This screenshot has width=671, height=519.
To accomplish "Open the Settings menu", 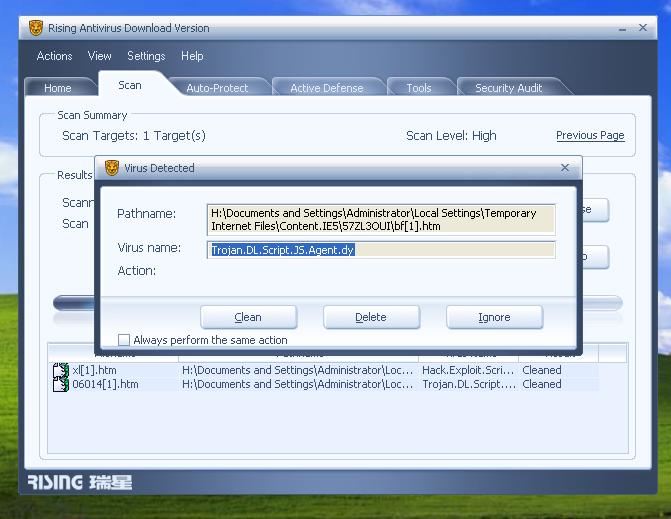I will point(146,56).
